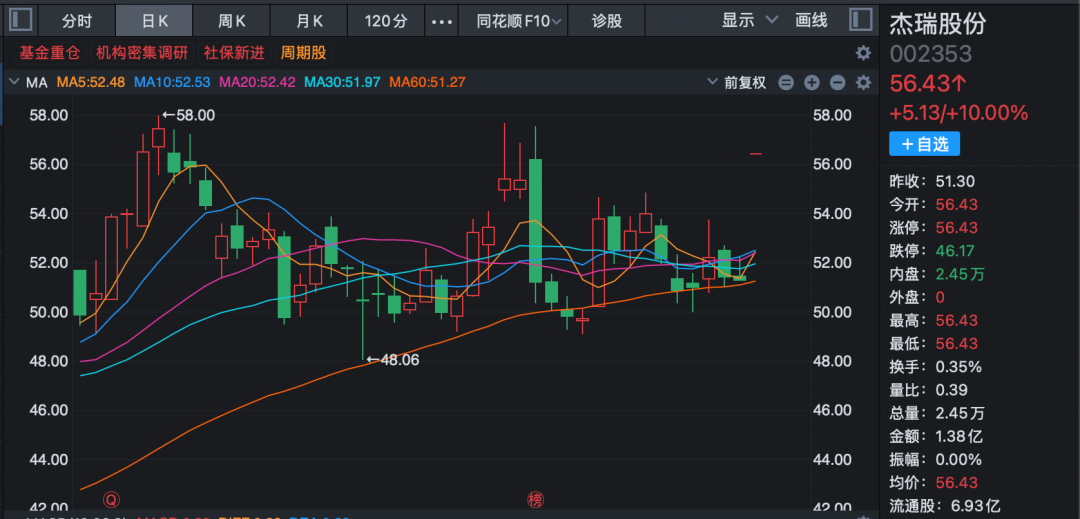Click the 诊股 stock diagnosis button
Screen dimensions: 1080x519
pos(606,20)
